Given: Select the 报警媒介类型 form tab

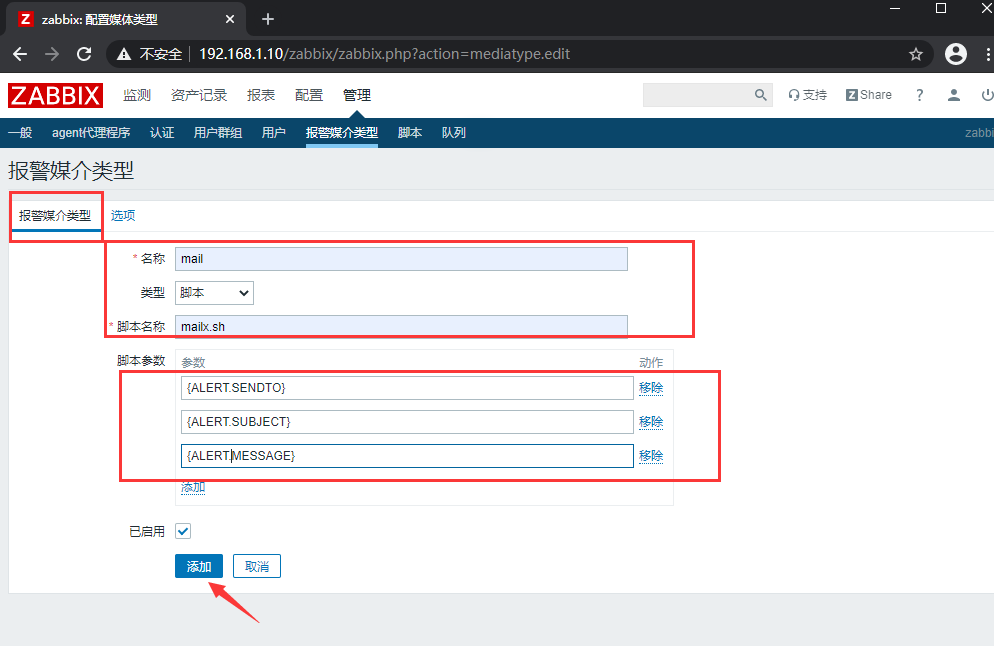Looking at the screenshot, I should coord(55,216).
